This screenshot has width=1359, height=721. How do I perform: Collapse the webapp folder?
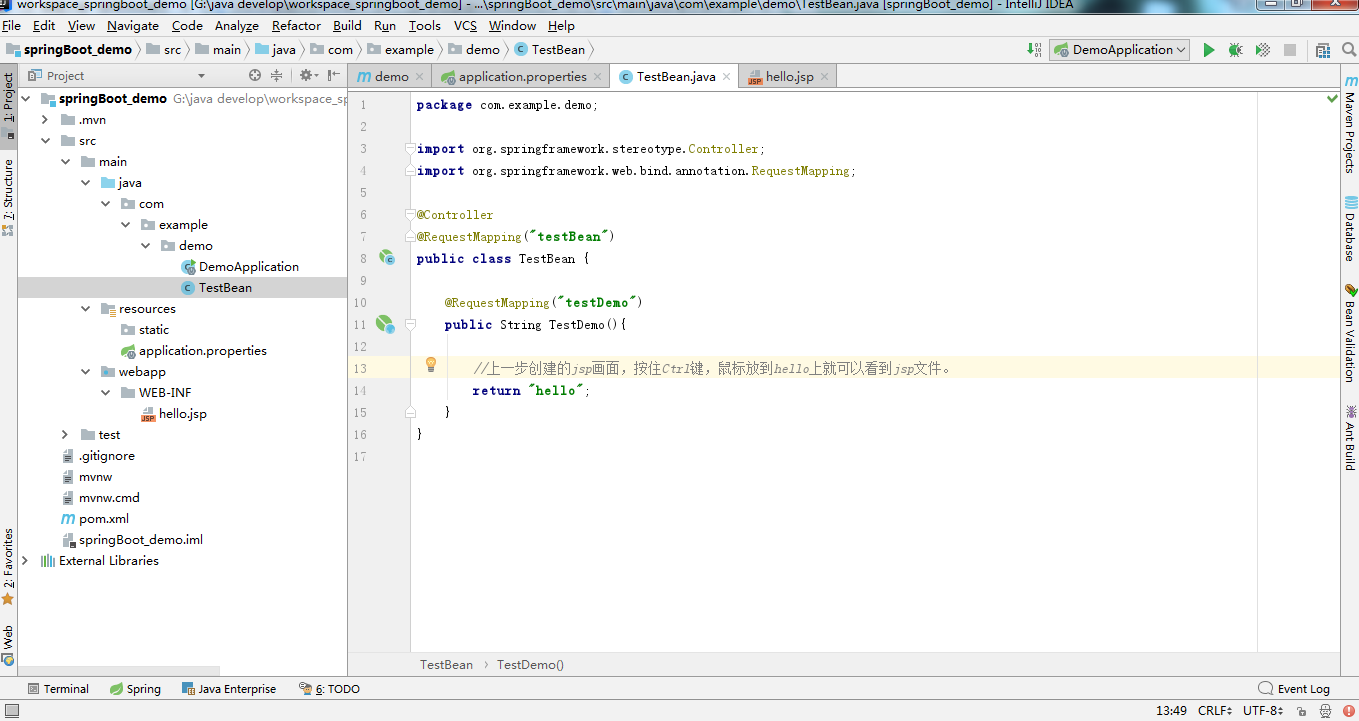[85, 372]
